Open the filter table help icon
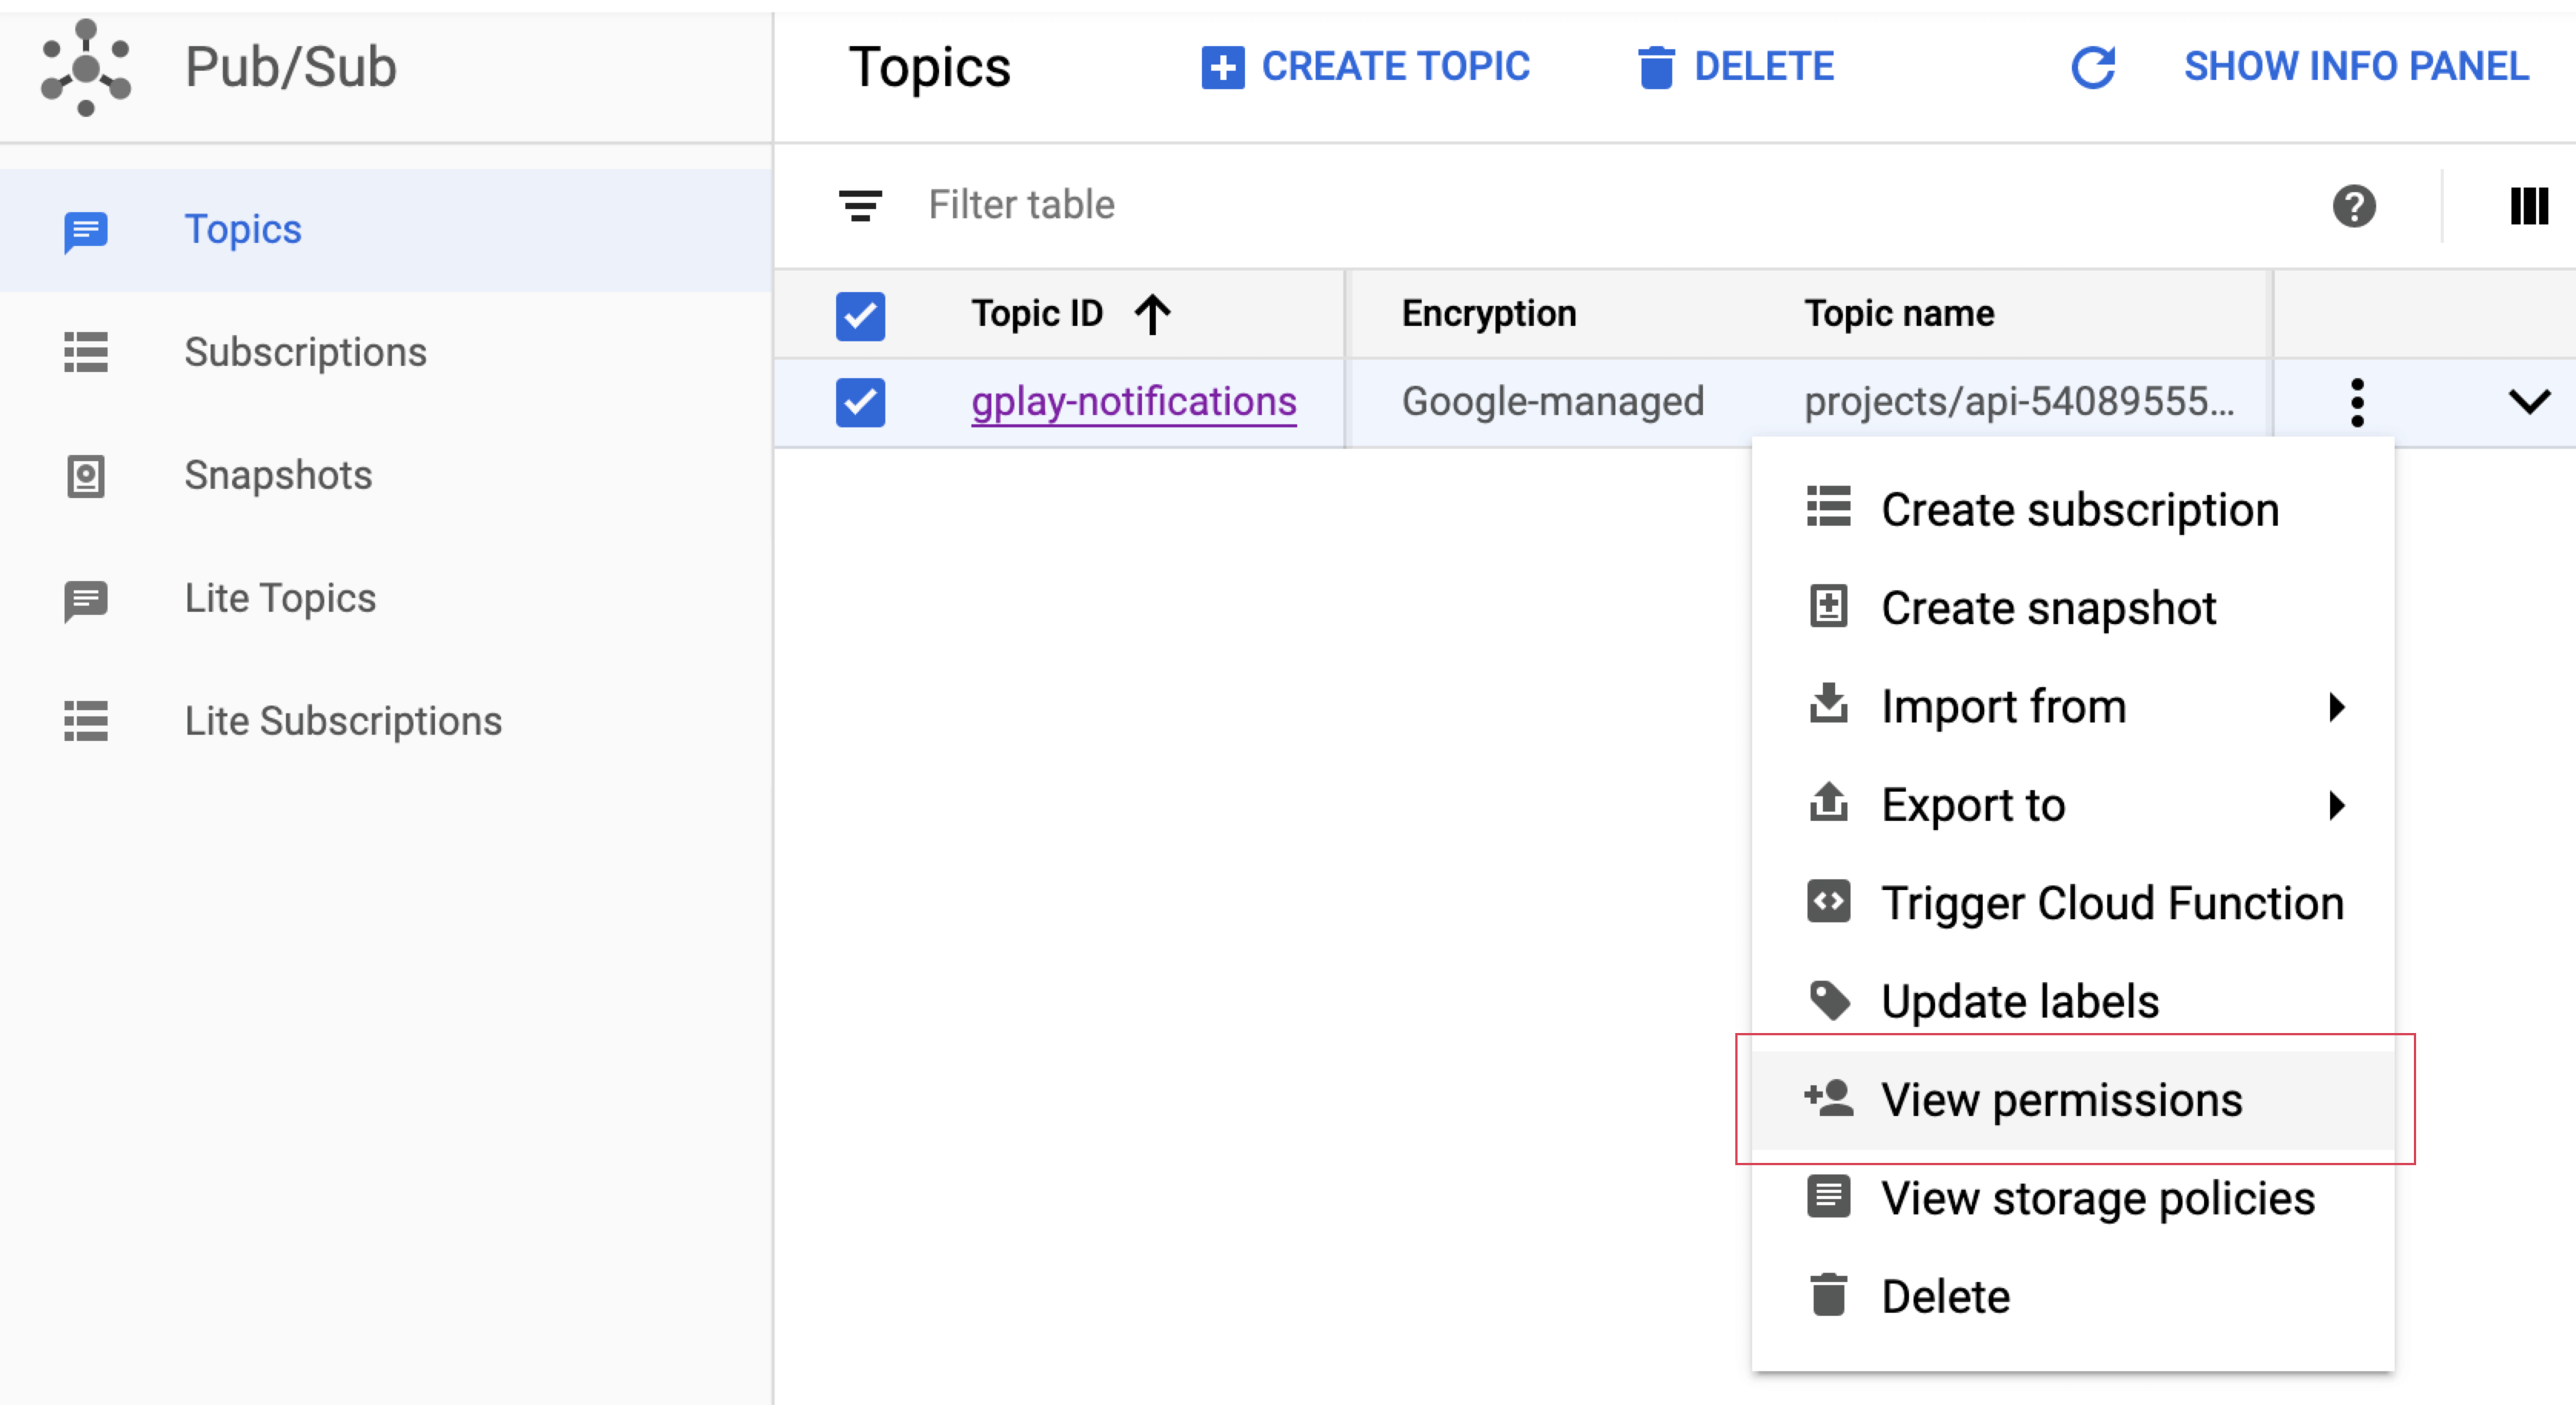The width and height of the screenshot is (2576, 1405). pos(2354,206)
